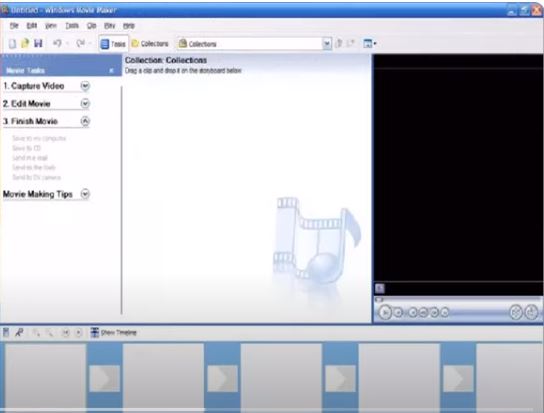Screen dimensions: 544x413
Task: Click the preview monitor seek bar
Action: click(459, 299)
